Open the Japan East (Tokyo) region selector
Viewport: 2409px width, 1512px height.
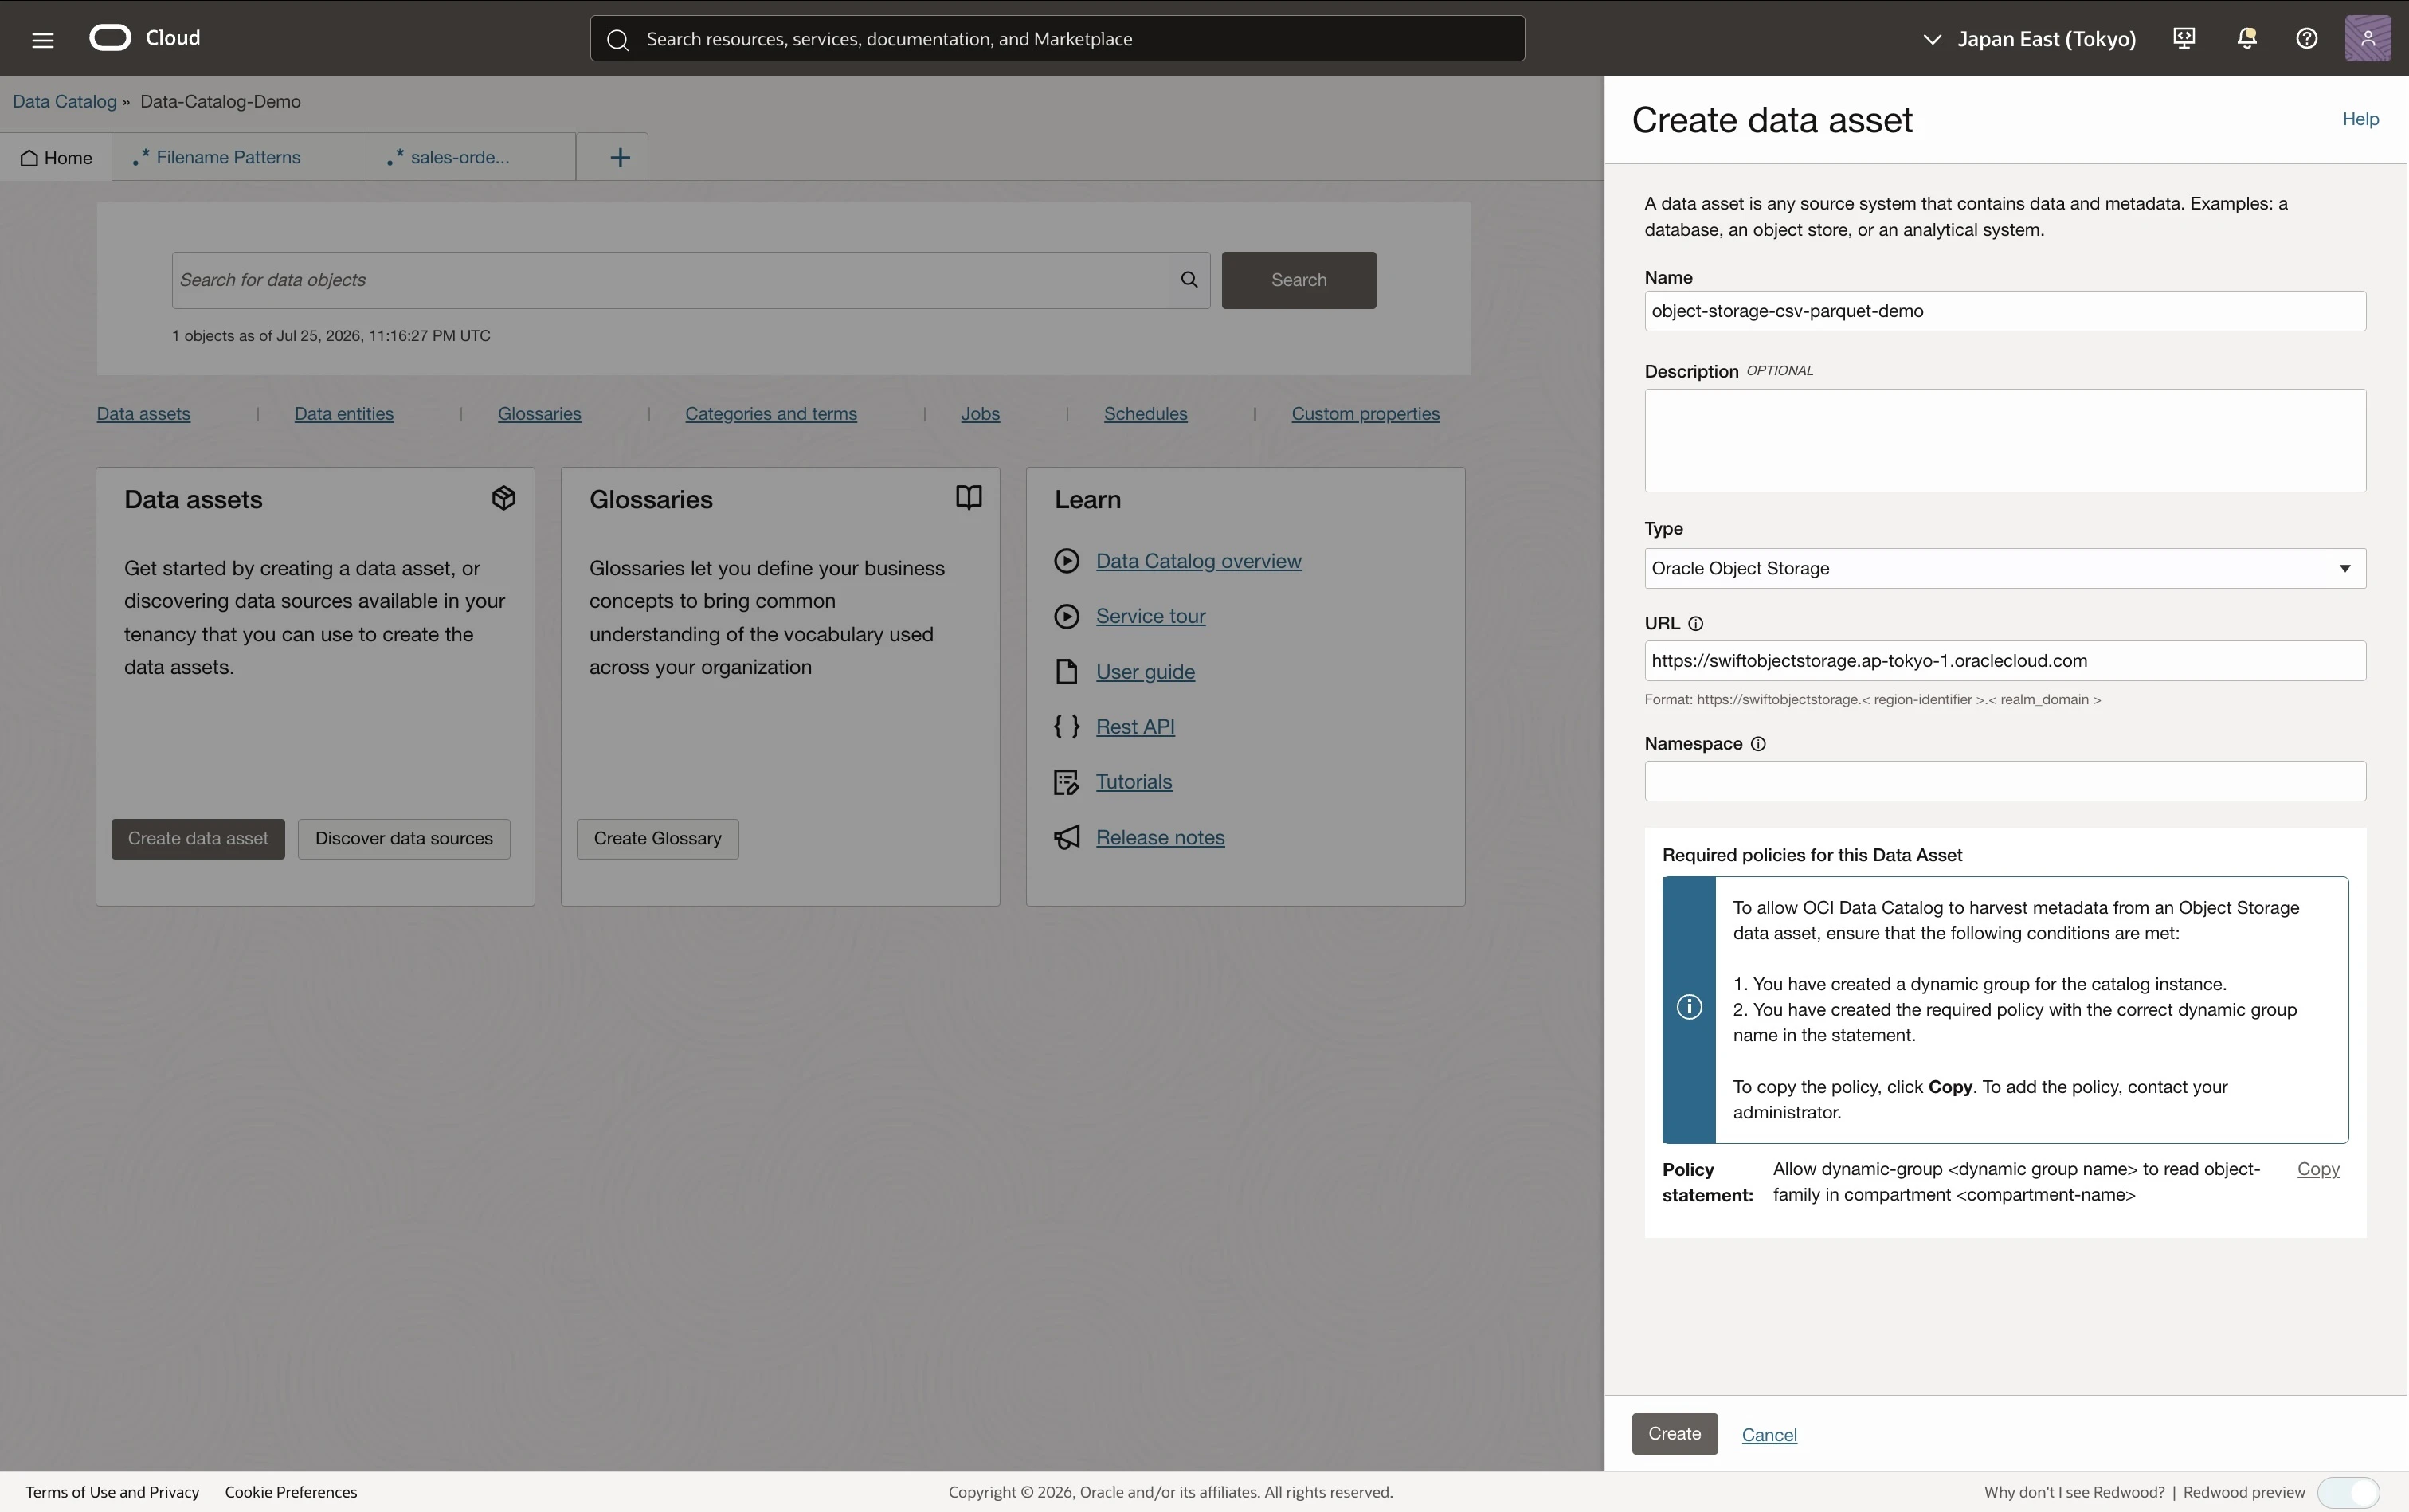point(2030,39)
